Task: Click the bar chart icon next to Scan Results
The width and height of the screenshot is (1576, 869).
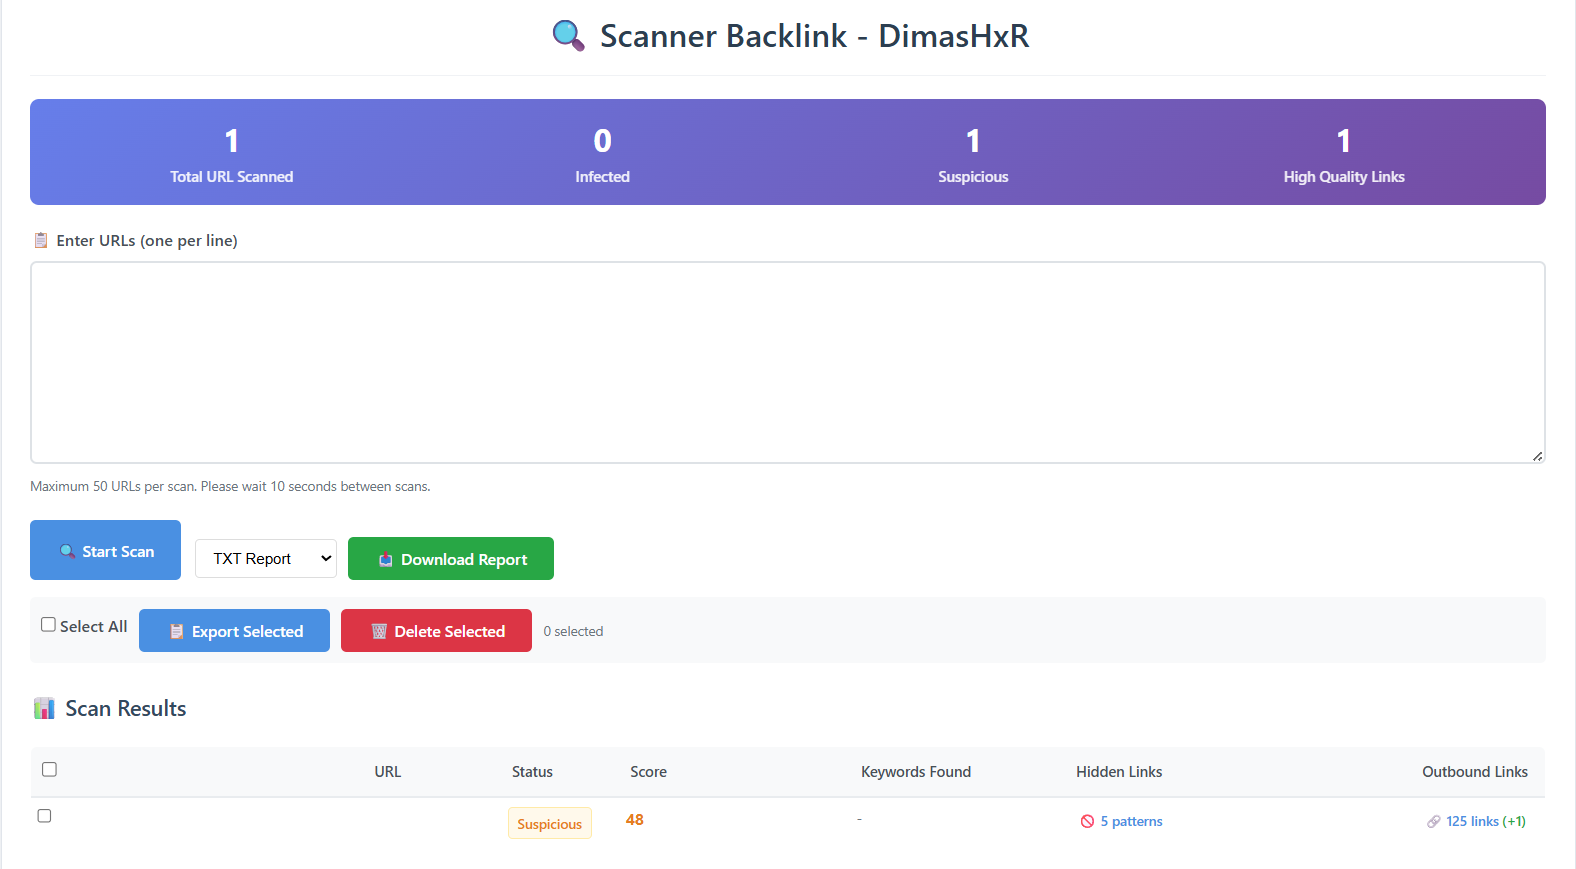Action: tap(44, 708)
